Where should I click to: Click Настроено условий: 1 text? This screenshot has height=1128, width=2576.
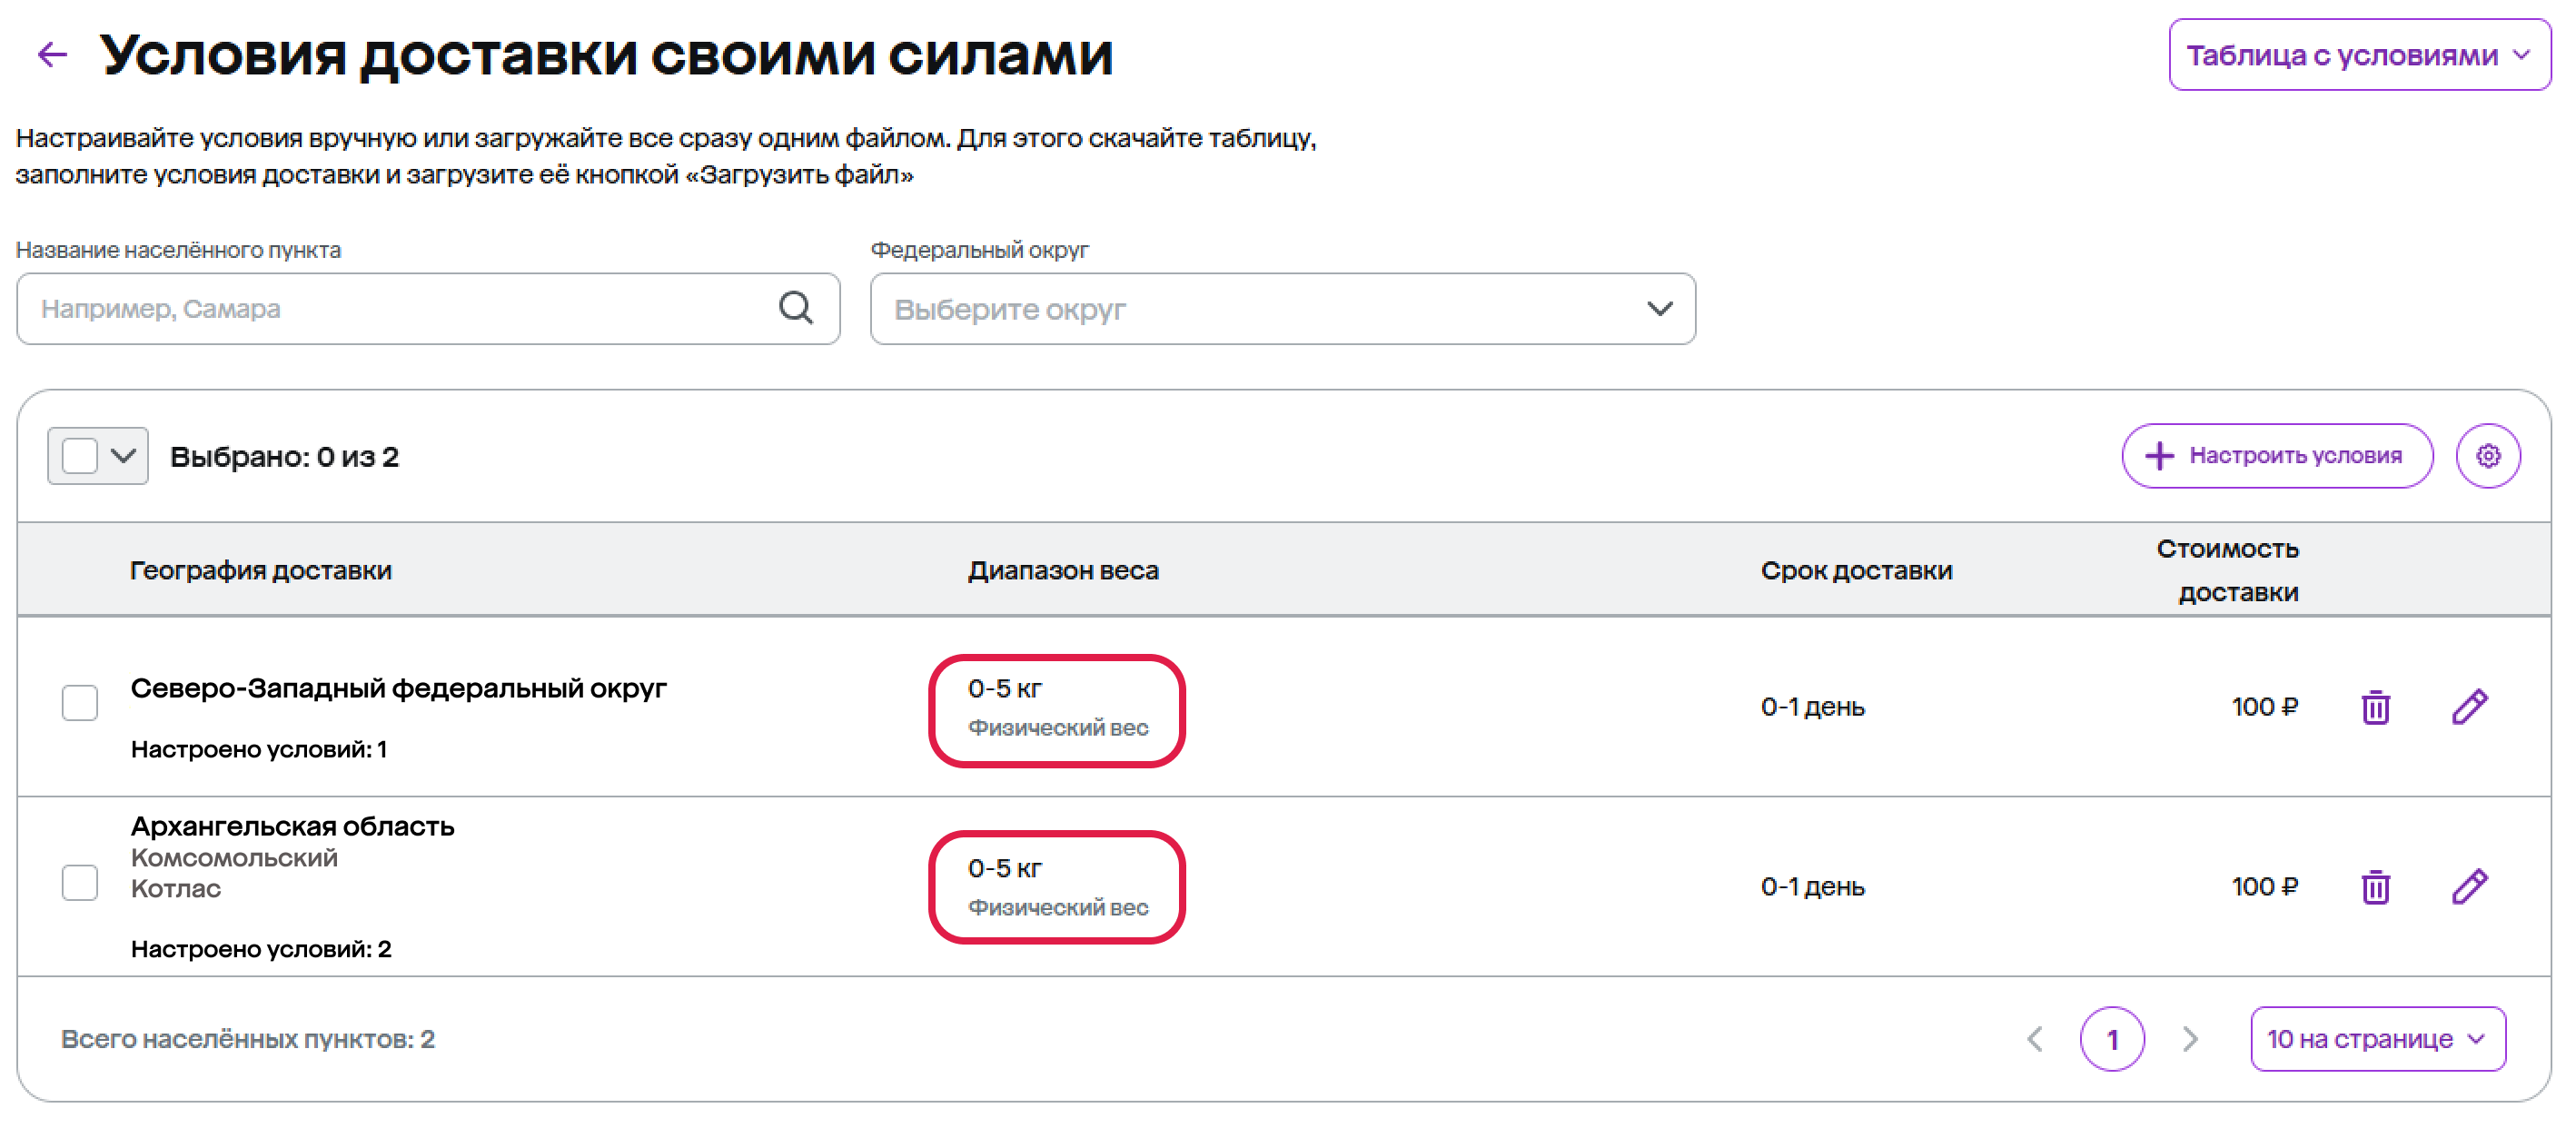coord(259,749)
